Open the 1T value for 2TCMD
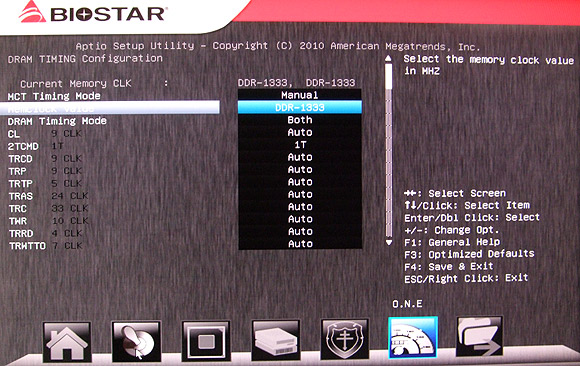 [x=300, y=145]
